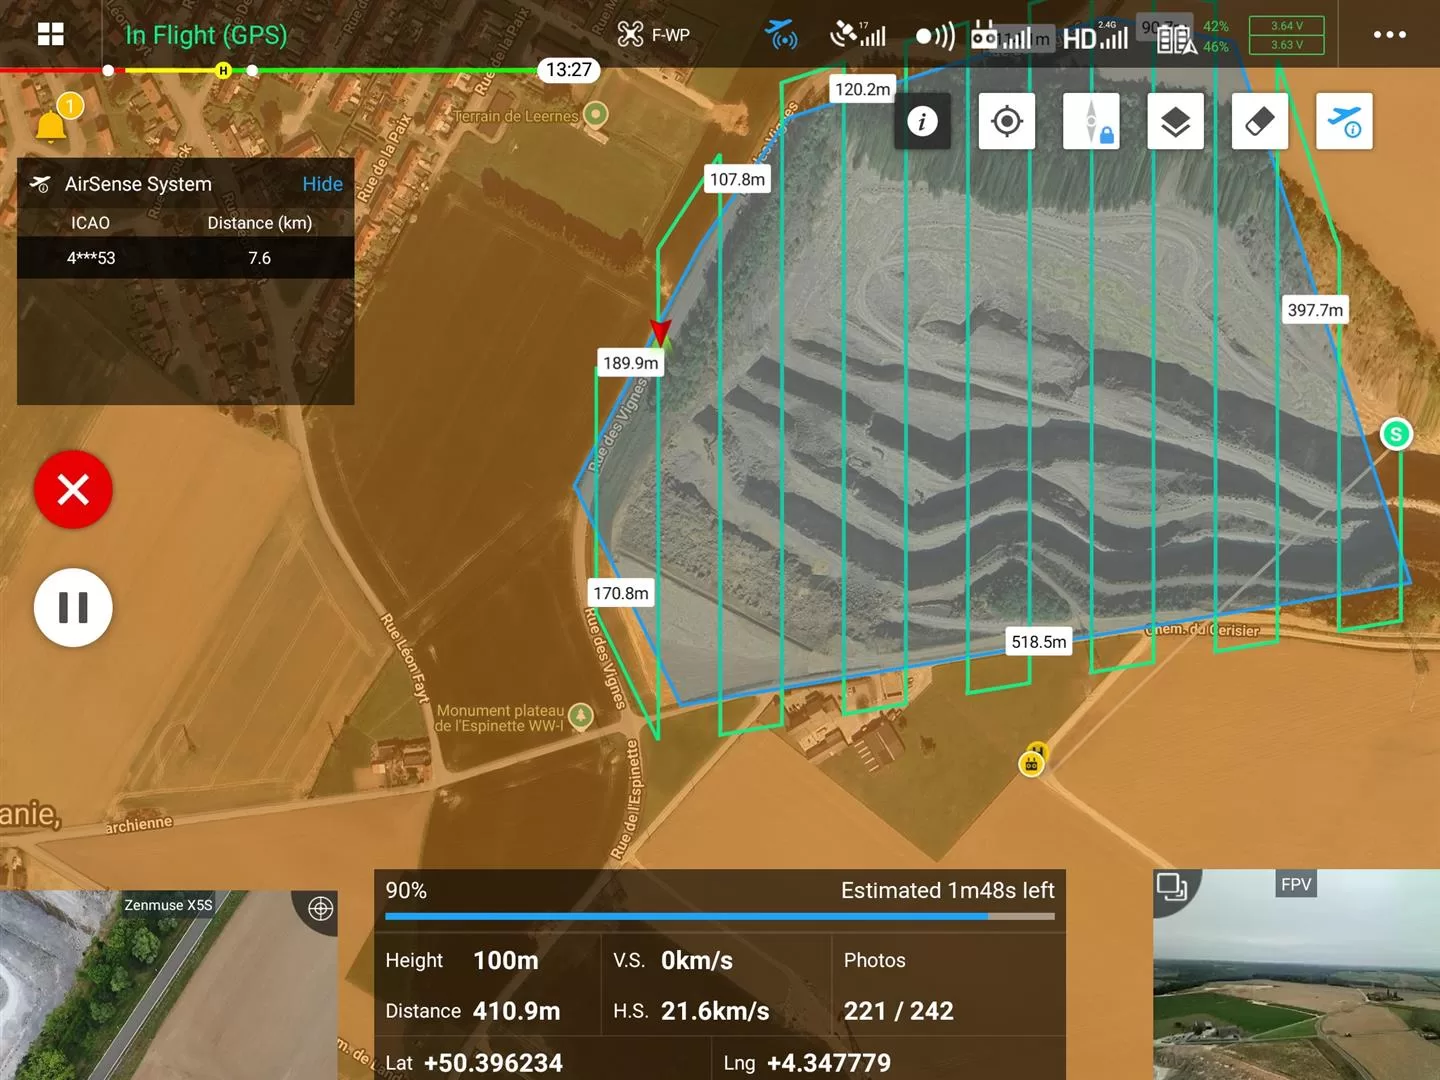This screenshot has width=1440, height=1080.
Task: Open the flight airspace info icon
Action: click(x=1344, y=122)
